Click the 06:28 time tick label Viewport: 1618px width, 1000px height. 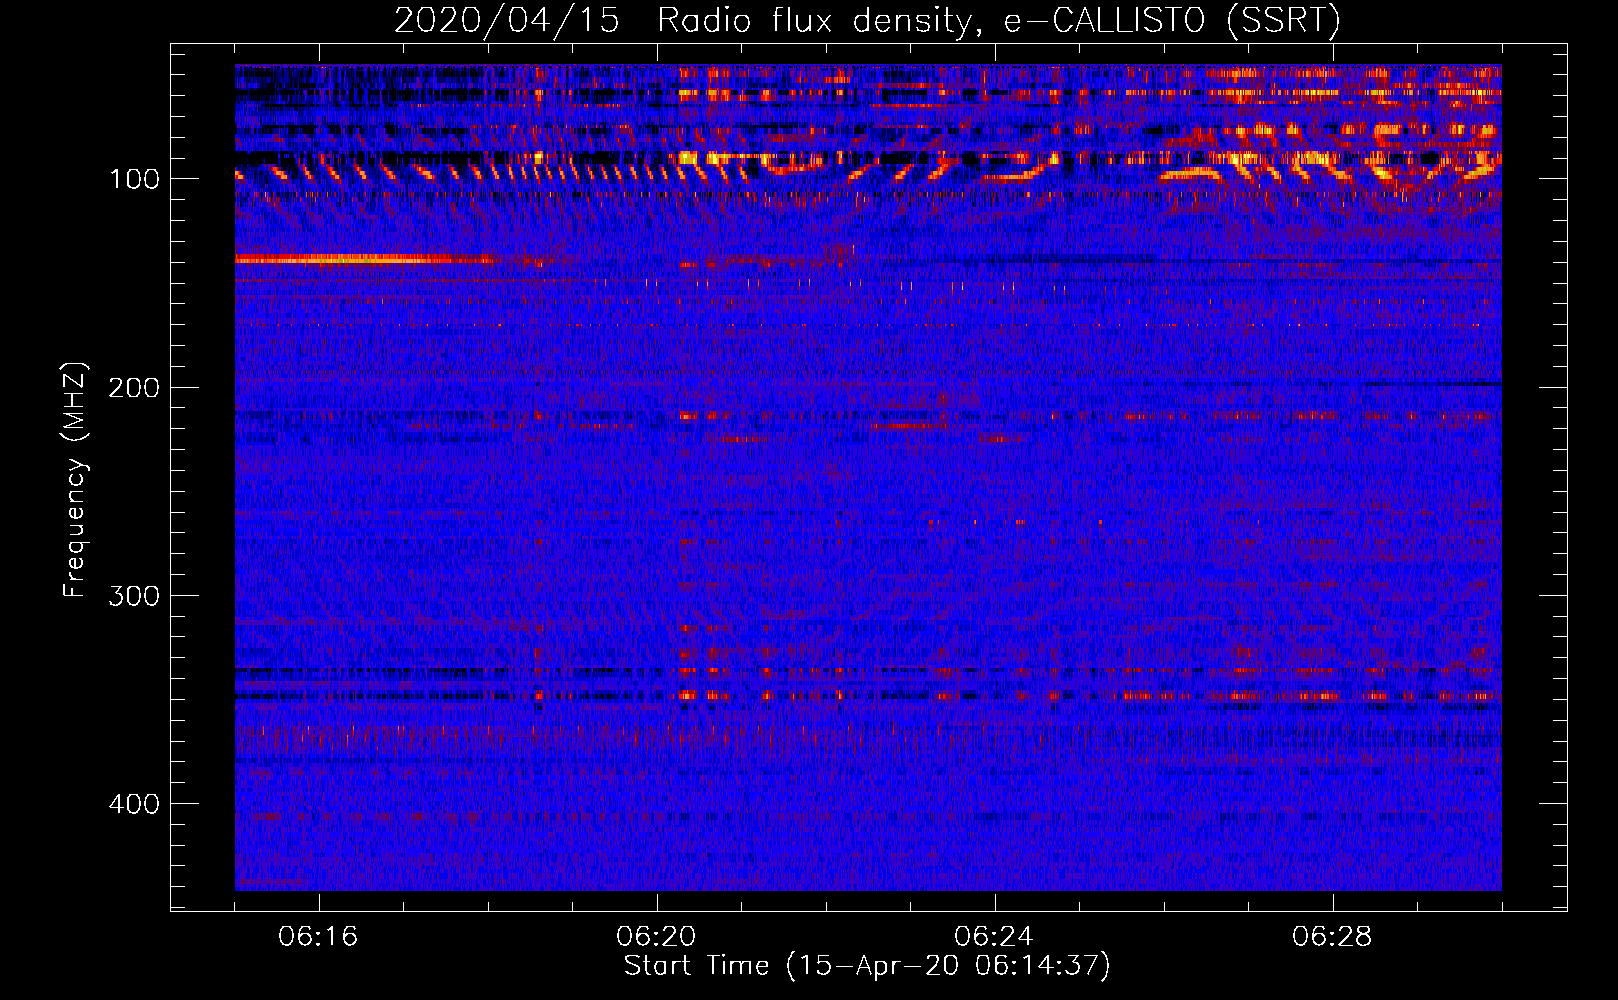[1332, 937]
